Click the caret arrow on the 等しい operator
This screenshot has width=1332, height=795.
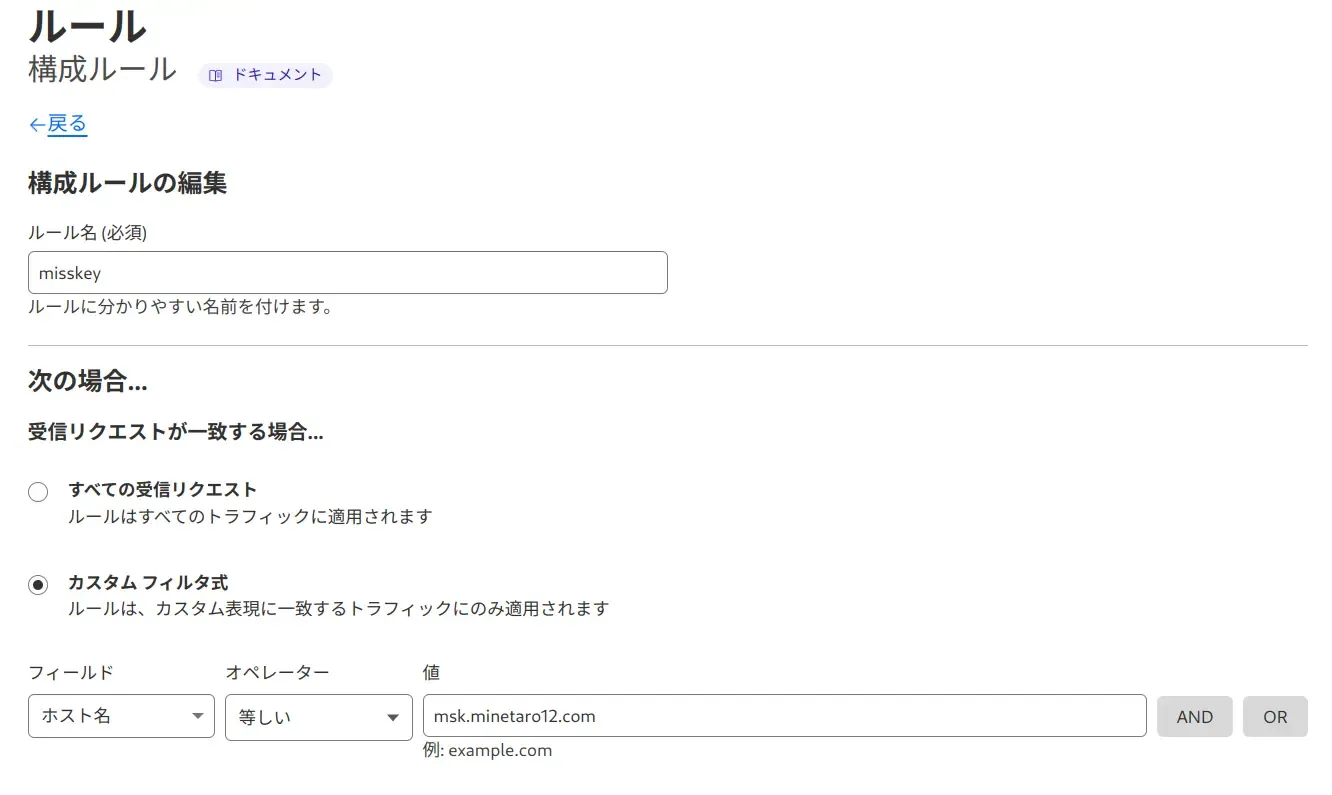[x=393, y=718]
